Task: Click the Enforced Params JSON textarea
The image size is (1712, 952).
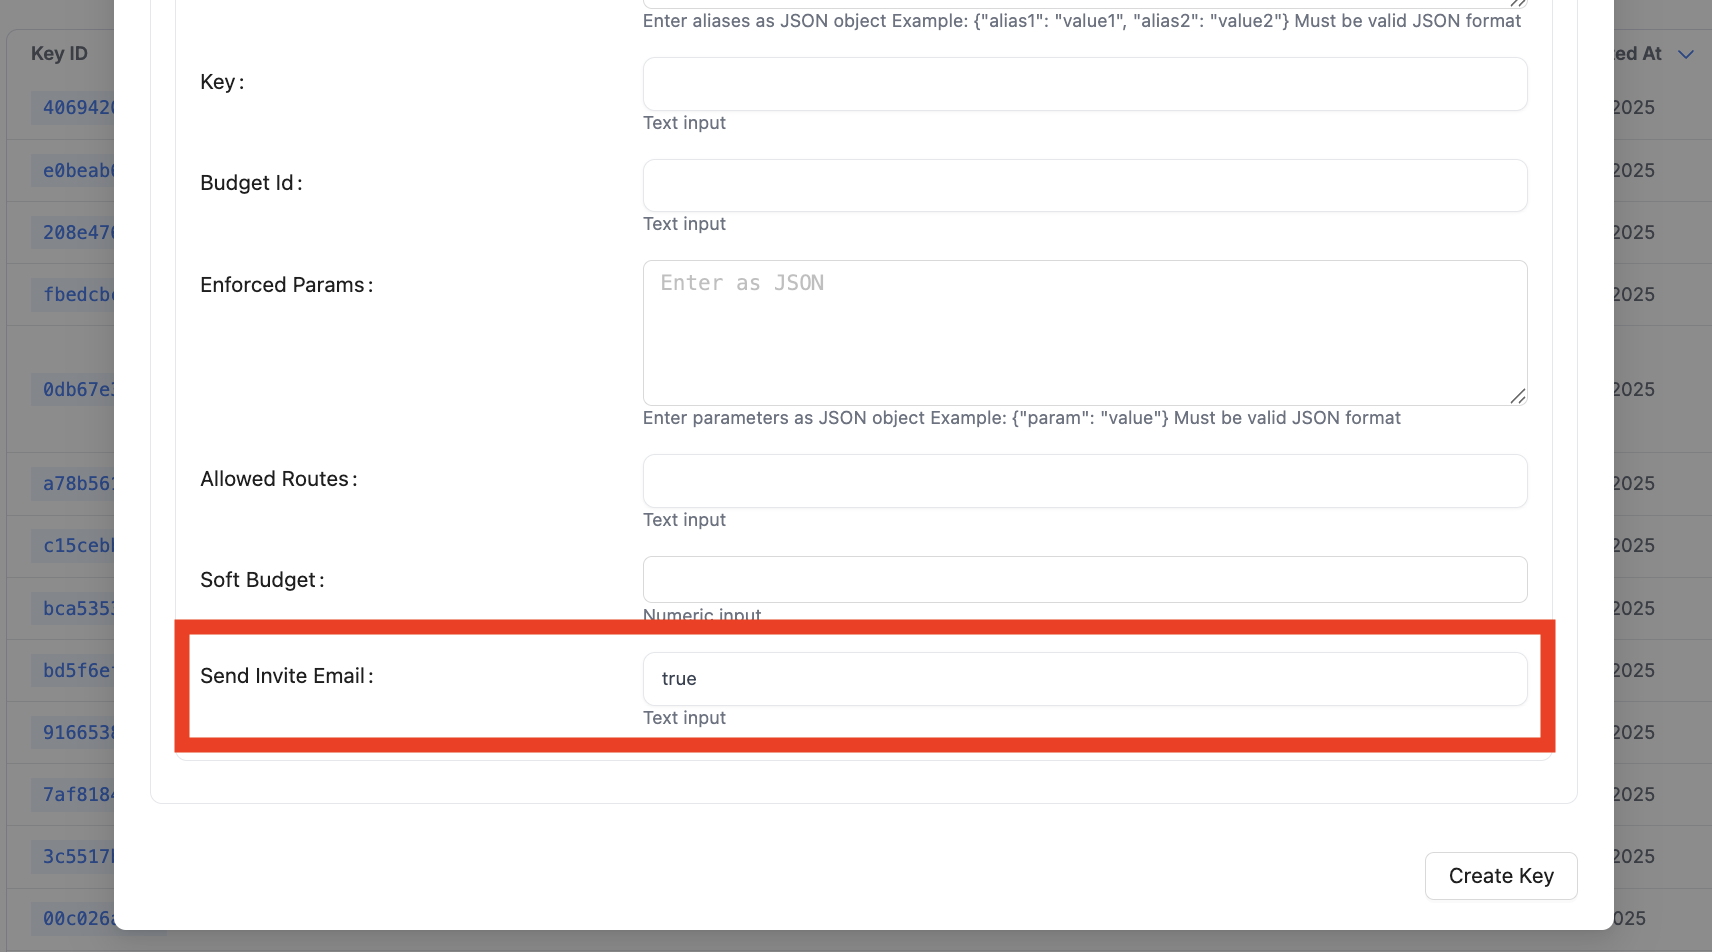Action: (x=1084, y=332)
